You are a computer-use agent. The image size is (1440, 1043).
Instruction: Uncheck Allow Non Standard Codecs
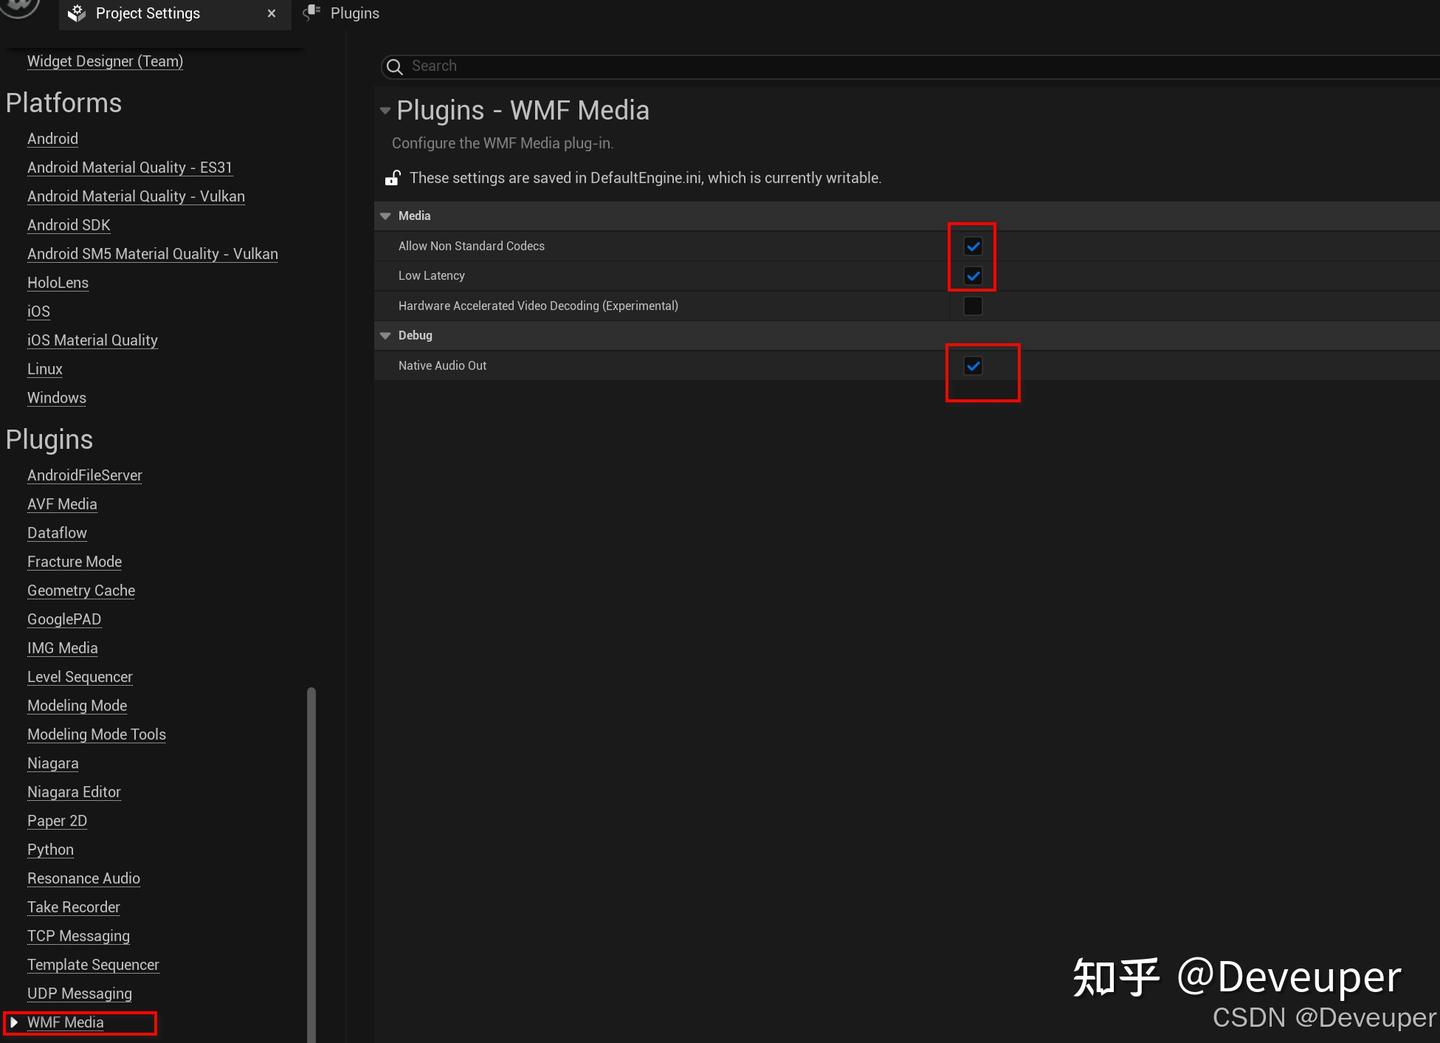coord(971,245)
